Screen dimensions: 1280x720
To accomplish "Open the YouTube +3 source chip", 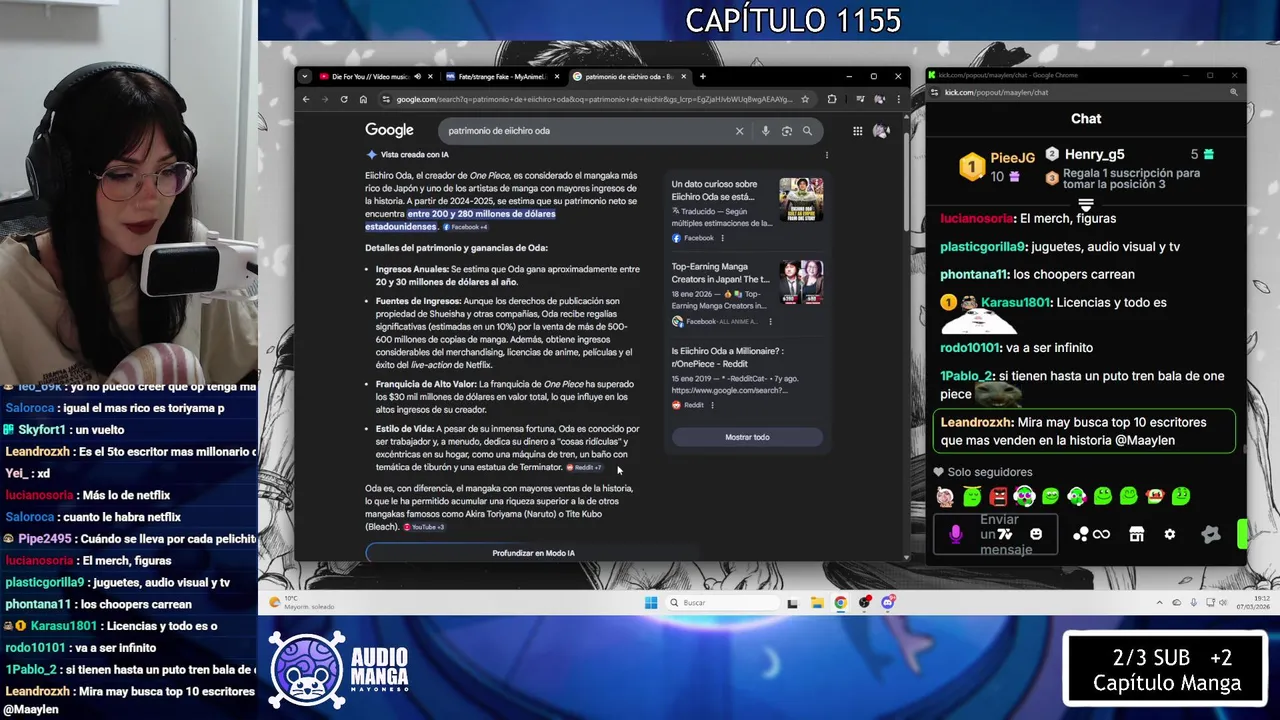I will (x=424, y=527).
